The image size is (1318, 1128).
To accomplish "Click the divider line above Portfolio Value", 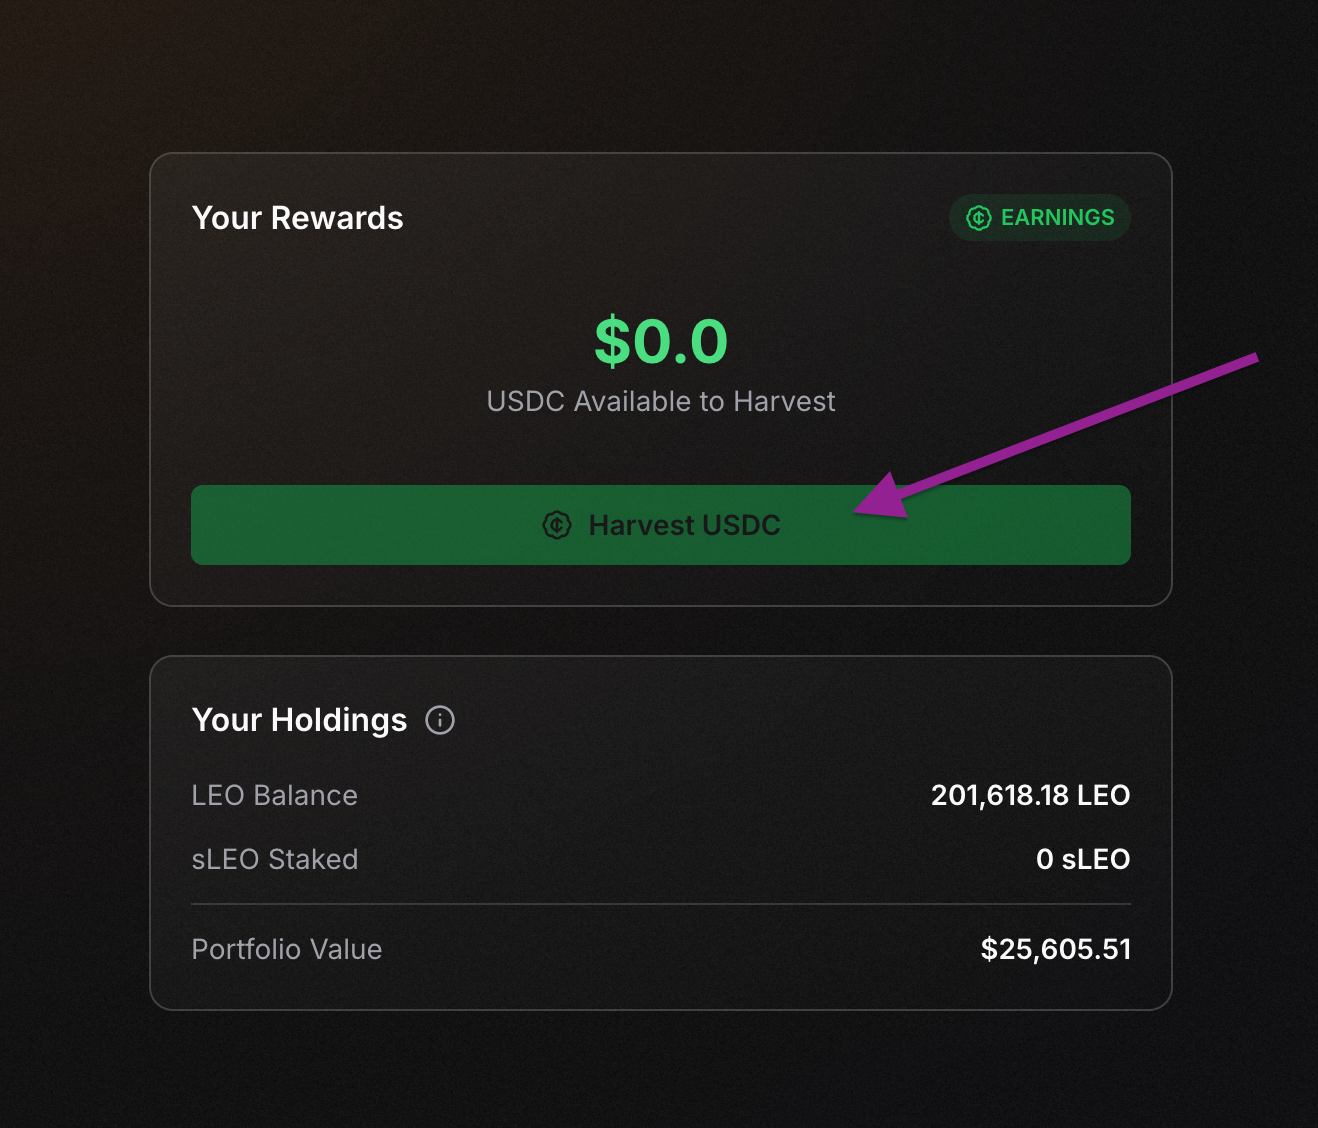I will tap(660, 904).
